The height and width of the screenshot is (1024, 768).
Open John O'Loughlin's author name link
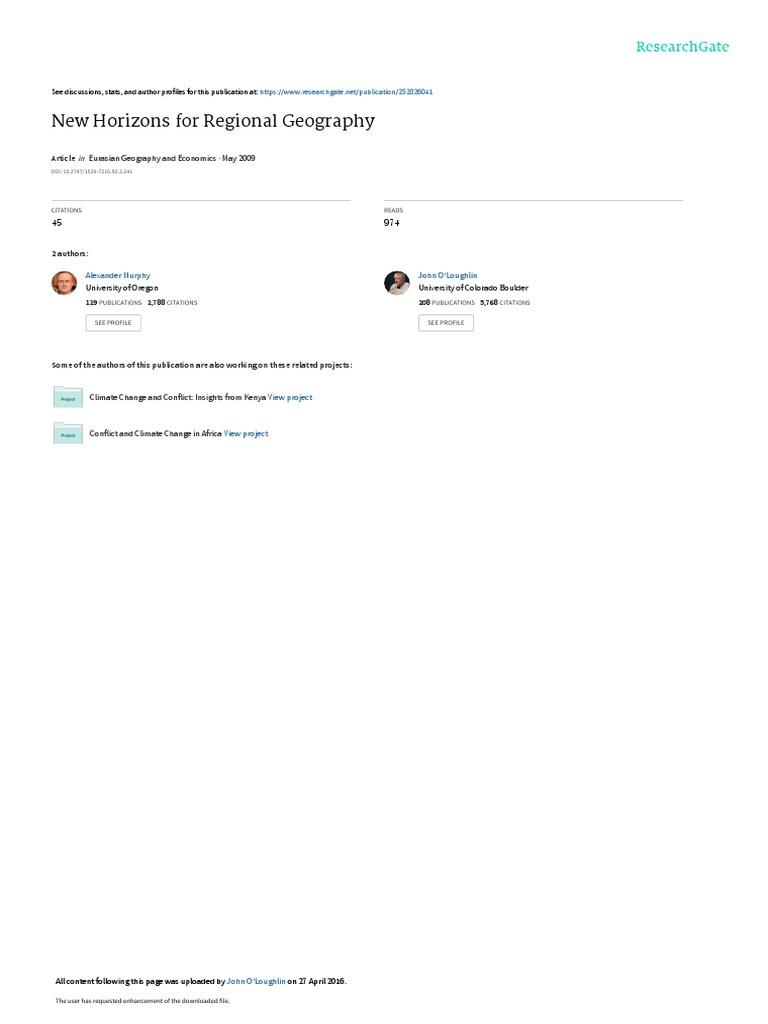[447, 276]
